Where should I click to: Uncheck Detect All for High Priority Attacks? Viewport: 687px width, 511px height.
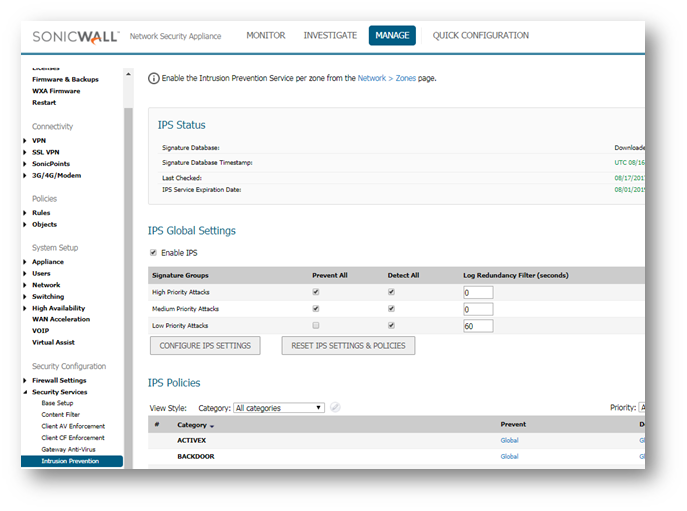click(391, 292)
